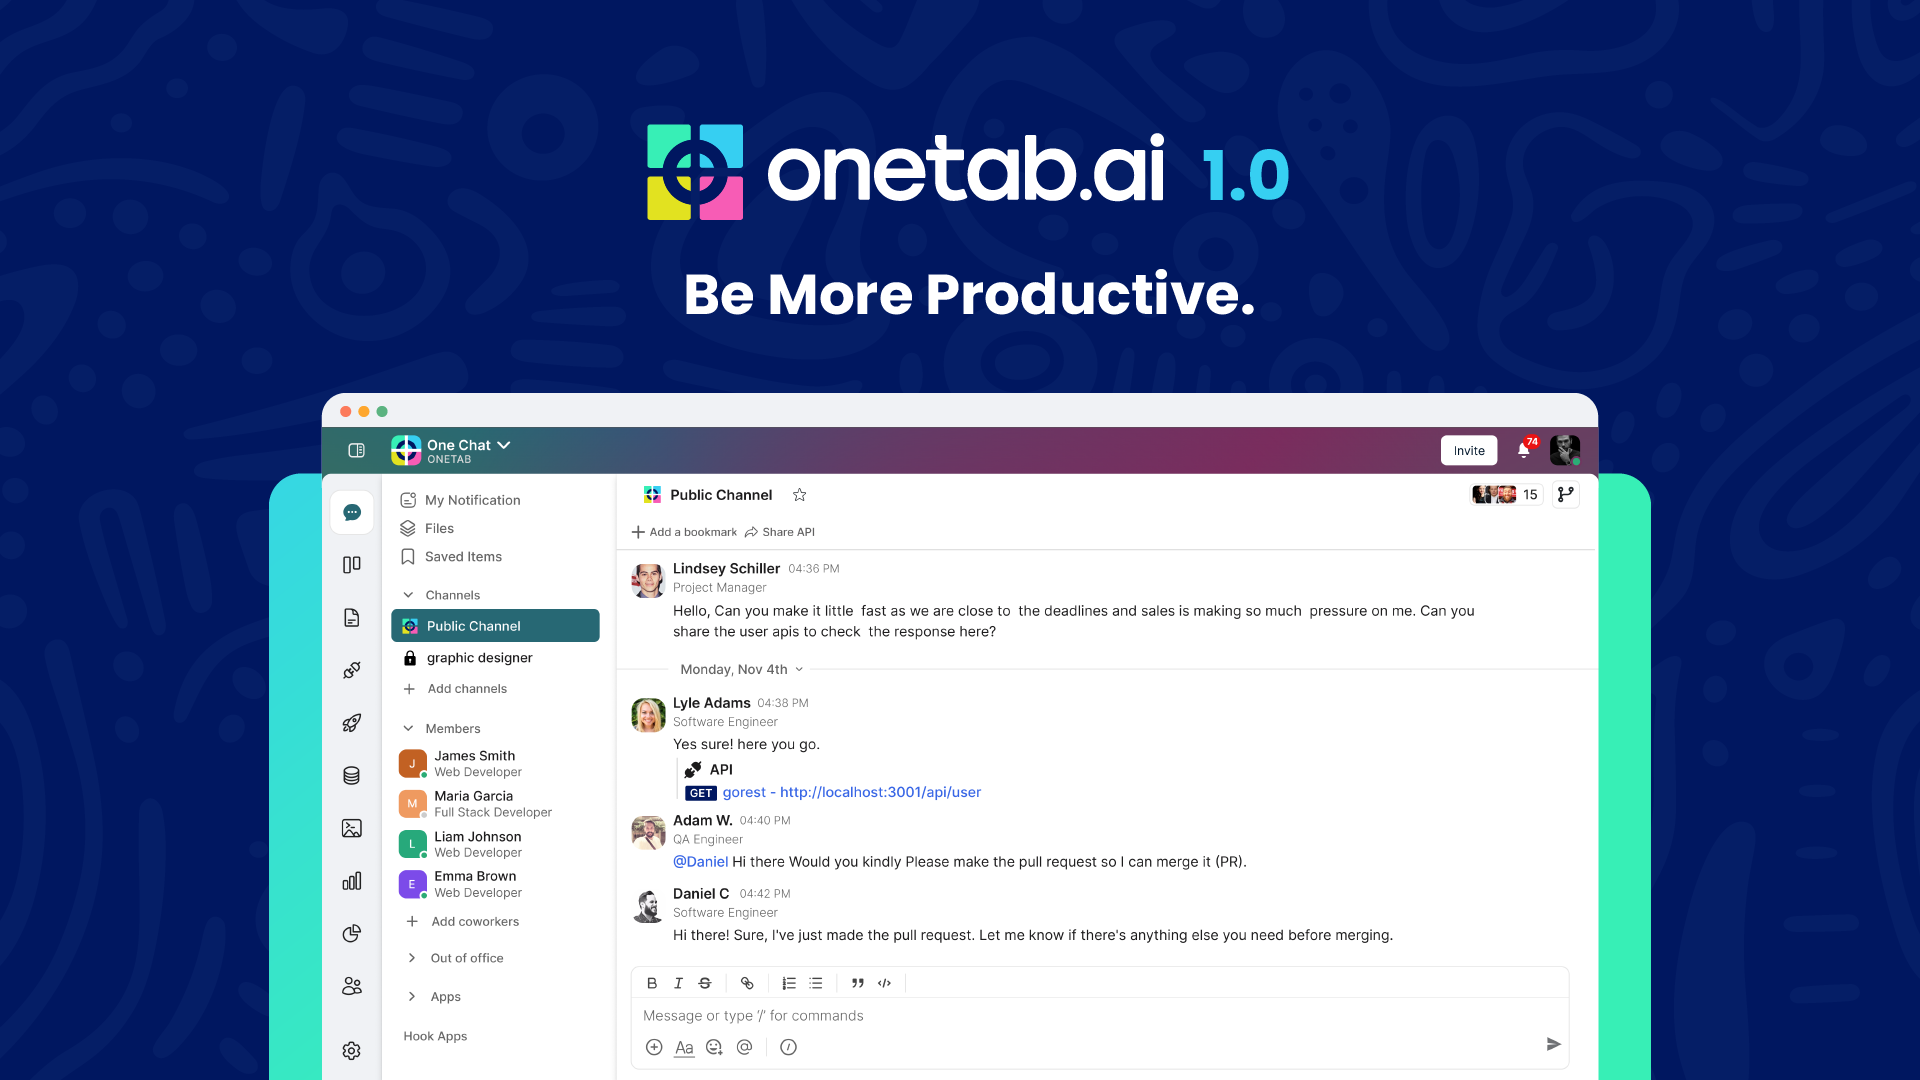The height and width of the screenshot is (1080, 1920).
Task: Click the link insertion icon
Action: click(x=746, y=982)
